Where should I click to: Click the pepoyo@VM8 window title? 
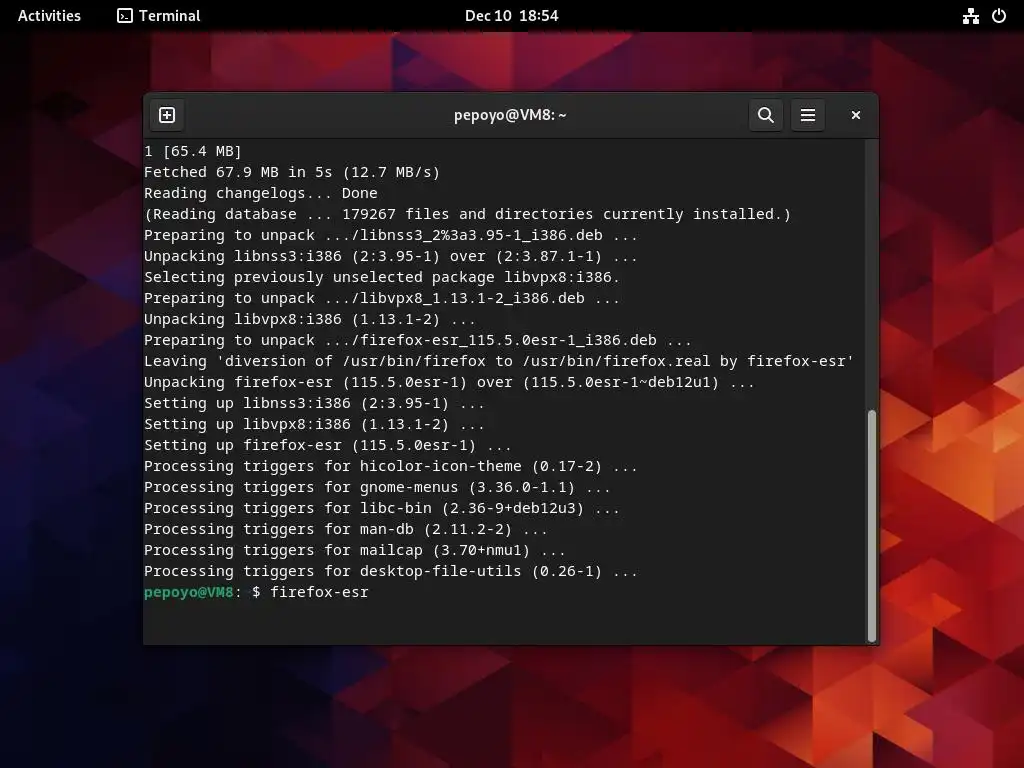[510, 115]
